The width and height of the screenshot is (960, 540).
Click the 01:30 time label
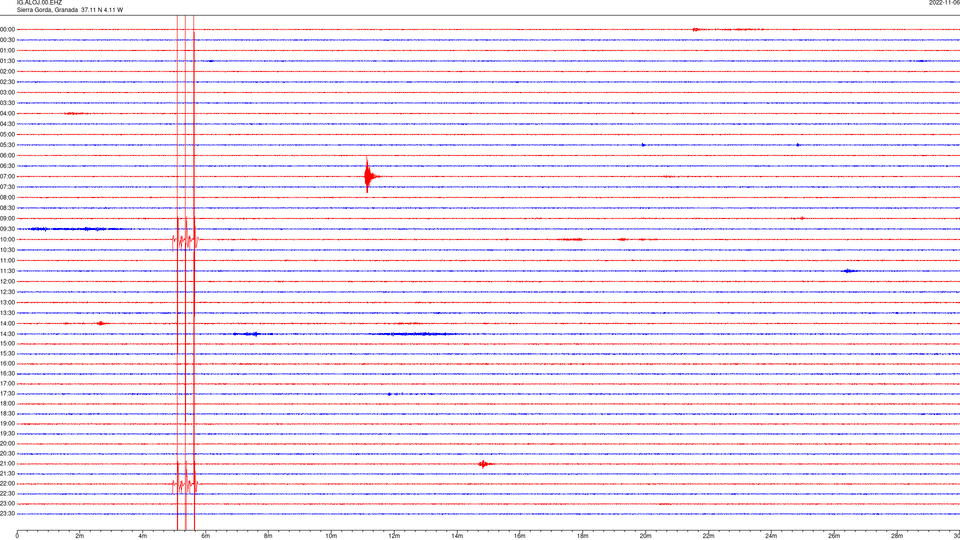pyautogui.click(x=8, y=61)
